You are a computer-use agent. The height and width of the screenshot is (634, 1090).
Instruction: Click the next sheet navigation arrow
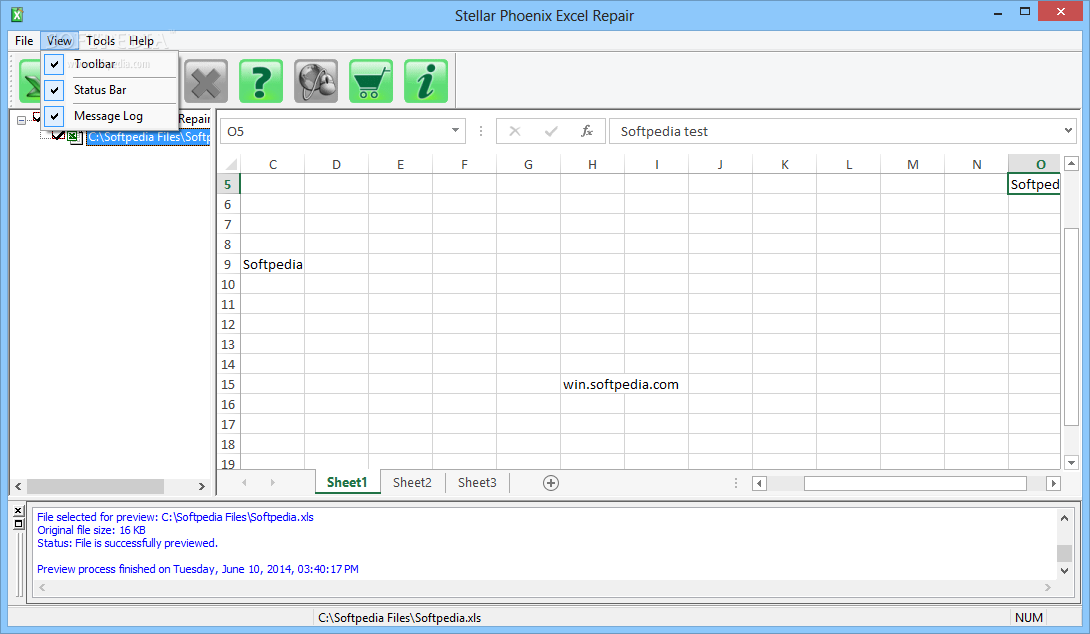(272, 482)
